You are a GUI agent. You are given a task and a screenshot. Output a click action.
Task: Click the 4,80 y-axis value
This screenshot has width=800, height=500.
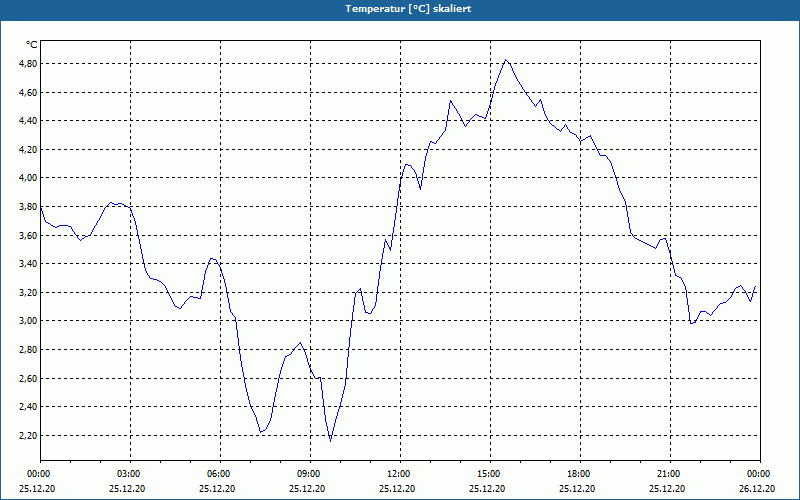pyautogui.click(x=28, y=64)
